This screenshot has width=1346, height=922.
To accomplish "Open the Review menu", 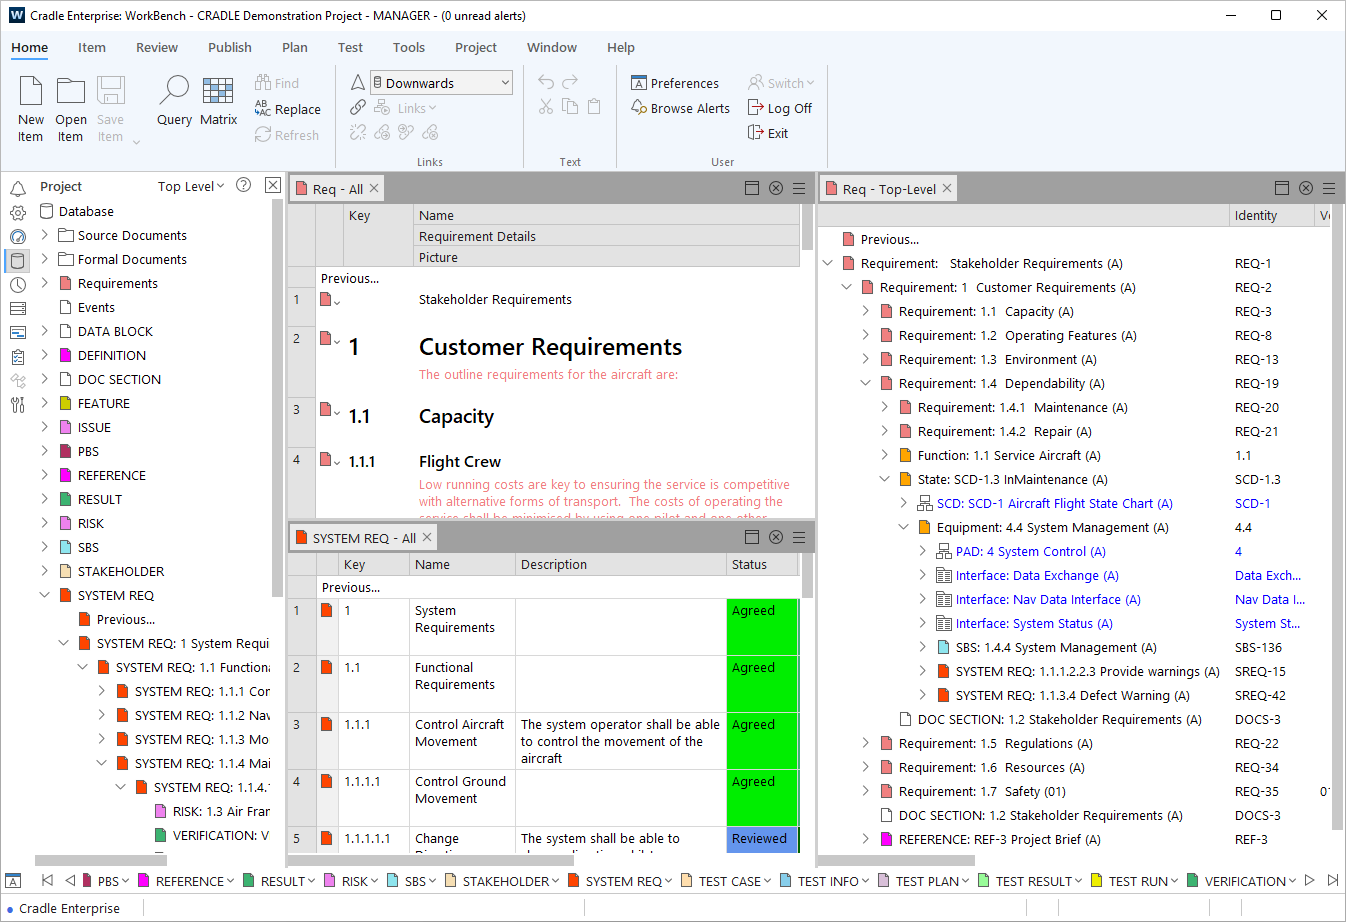I will point(157,47).
